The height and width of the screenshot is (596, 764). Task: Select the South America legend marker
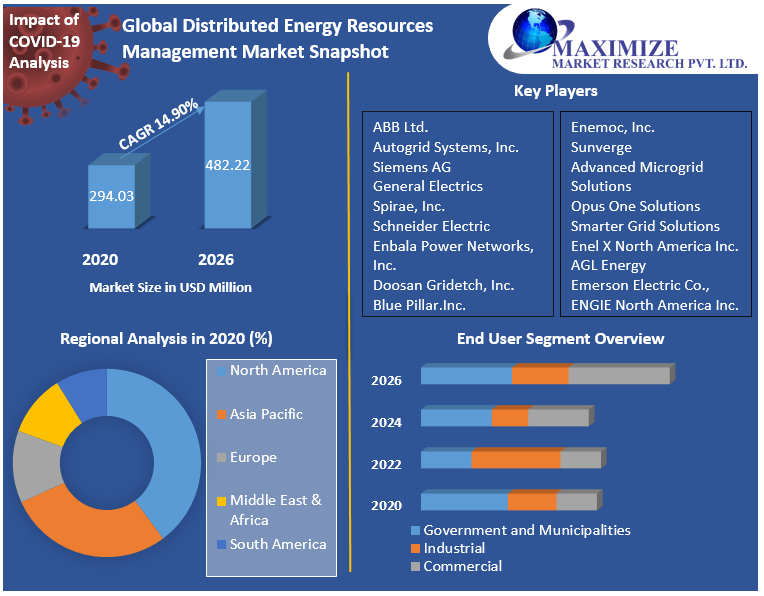coord(221,545)
